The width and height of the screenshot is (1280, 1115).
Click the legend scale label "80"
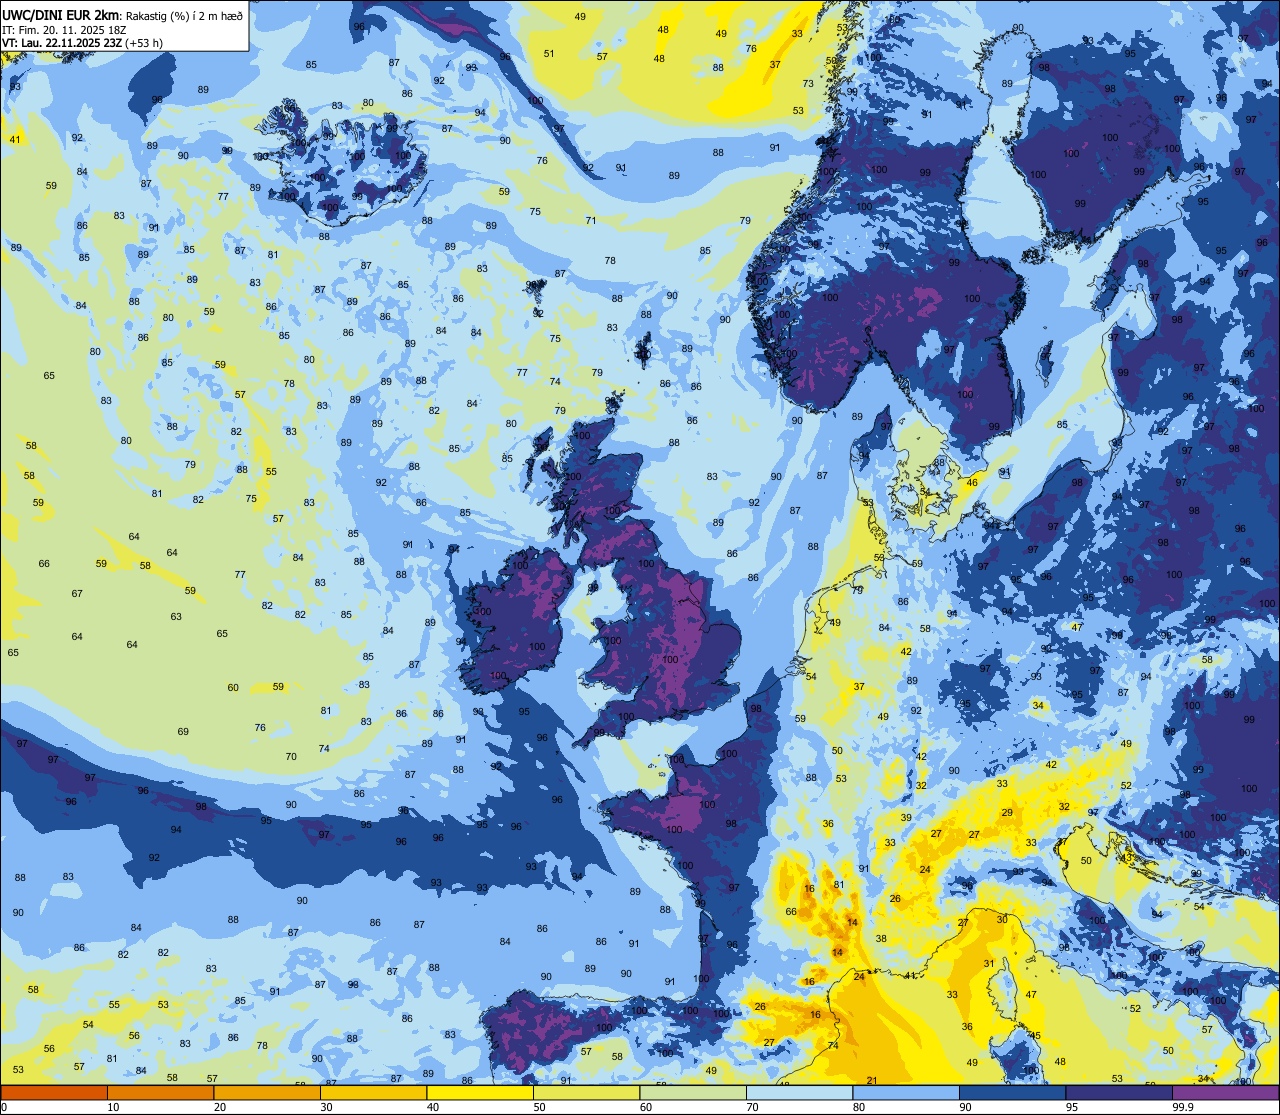click(859, 1107)
